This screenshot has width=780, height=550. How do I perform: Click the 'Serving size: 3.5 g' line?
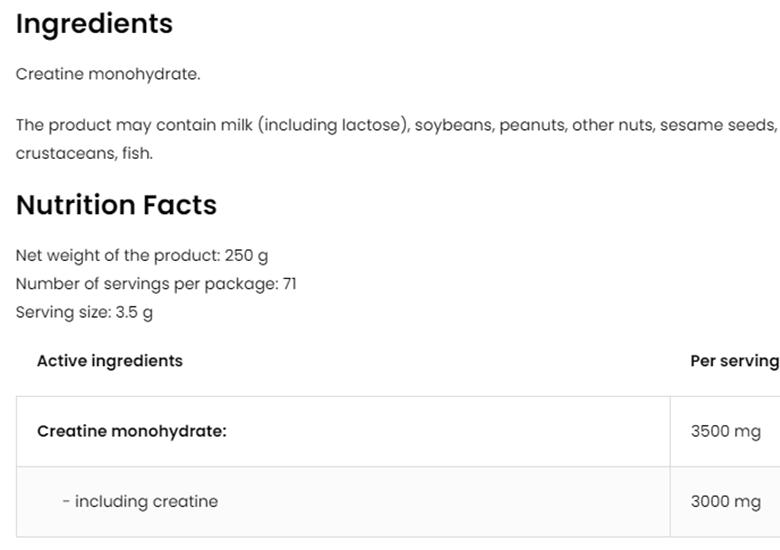[x=84, y=312]
